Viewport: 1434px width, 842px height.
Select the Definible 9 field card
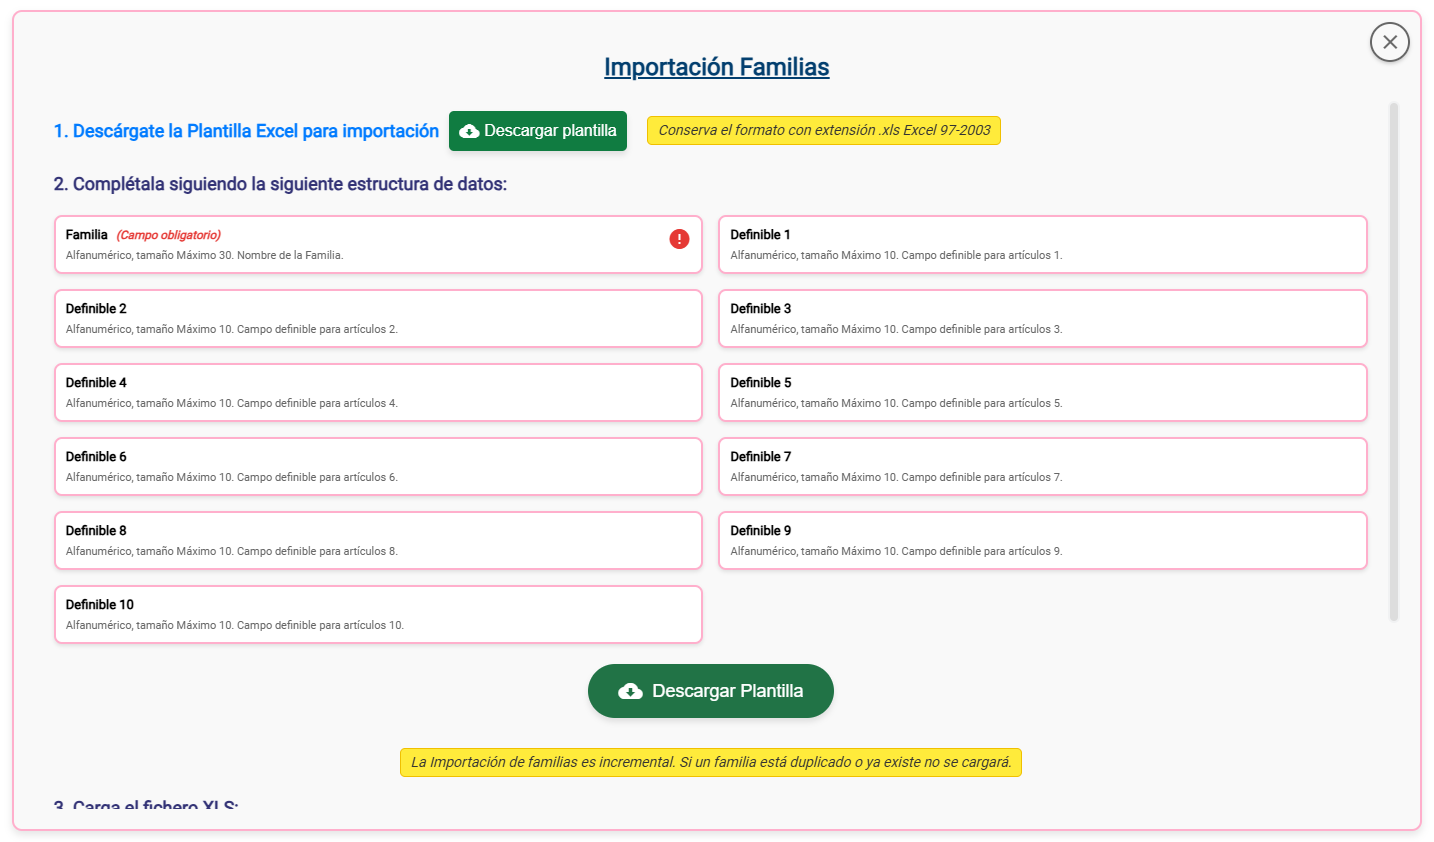tap(1043, 540)
